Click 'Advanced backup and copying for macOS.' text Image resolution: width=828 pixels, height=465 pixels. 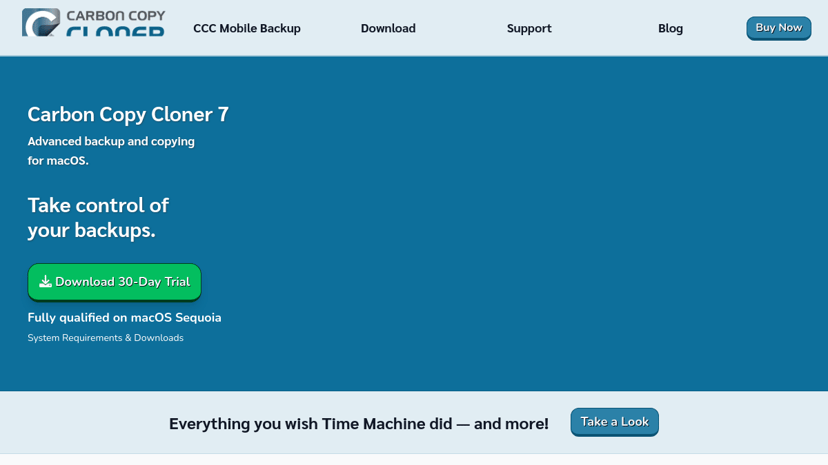(111, 151)
